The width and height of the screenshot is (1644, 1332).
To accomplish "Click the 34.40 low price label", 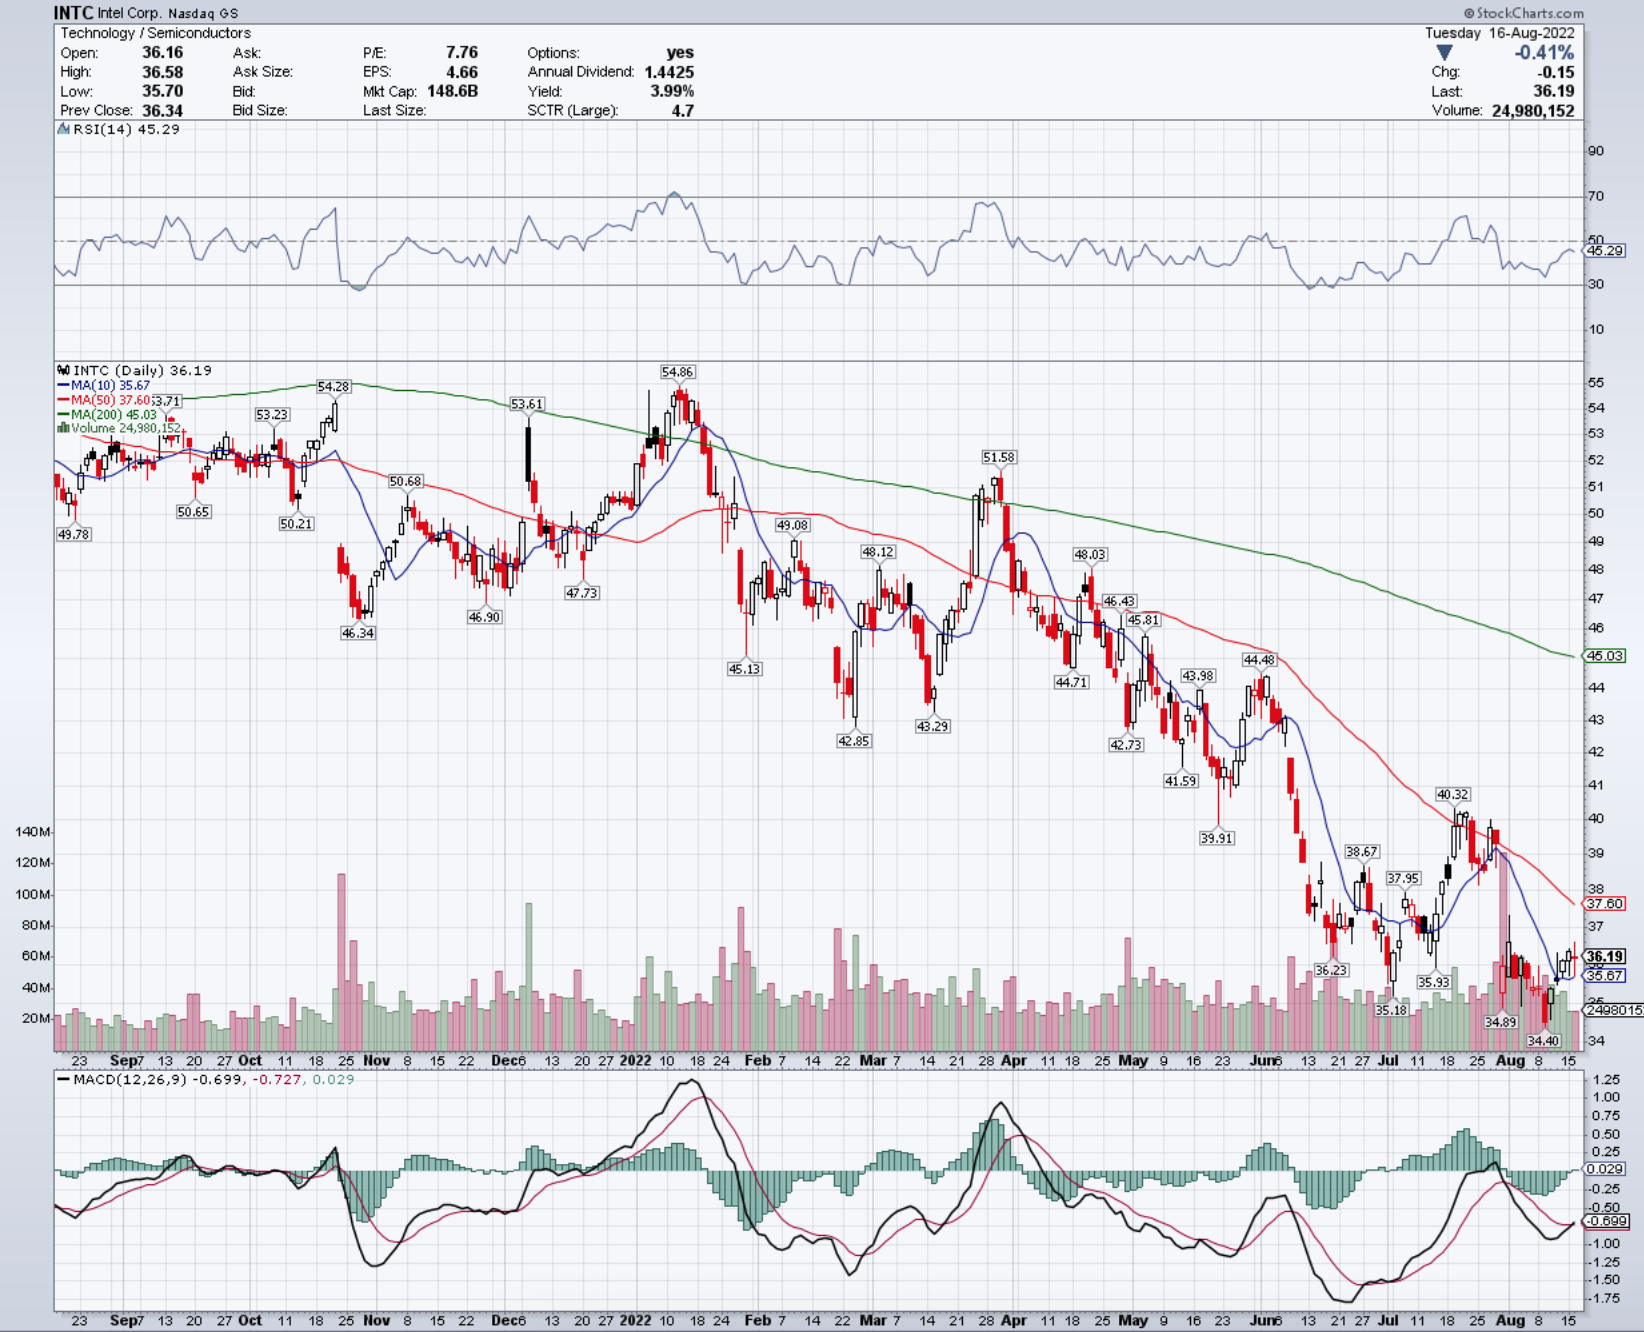I will click(x=1543, y=1041).
